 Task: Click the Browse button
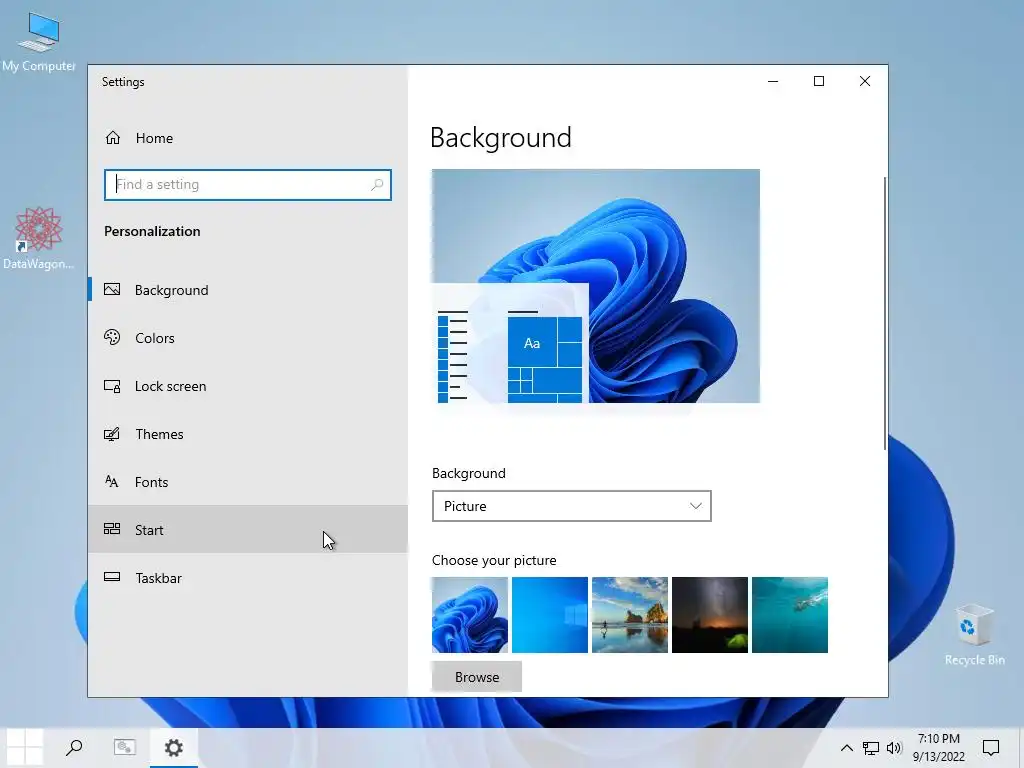point(477,677)
